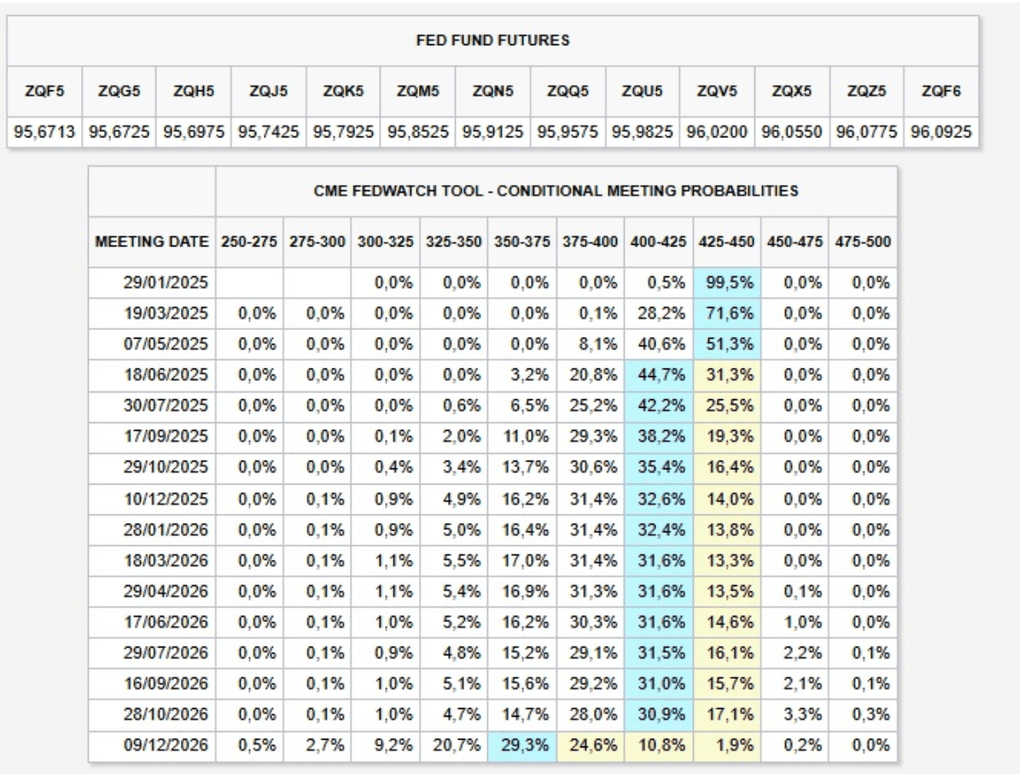
Task: Select the 3,3% cell for 28/10/2026
Action: tap(795, 715)
